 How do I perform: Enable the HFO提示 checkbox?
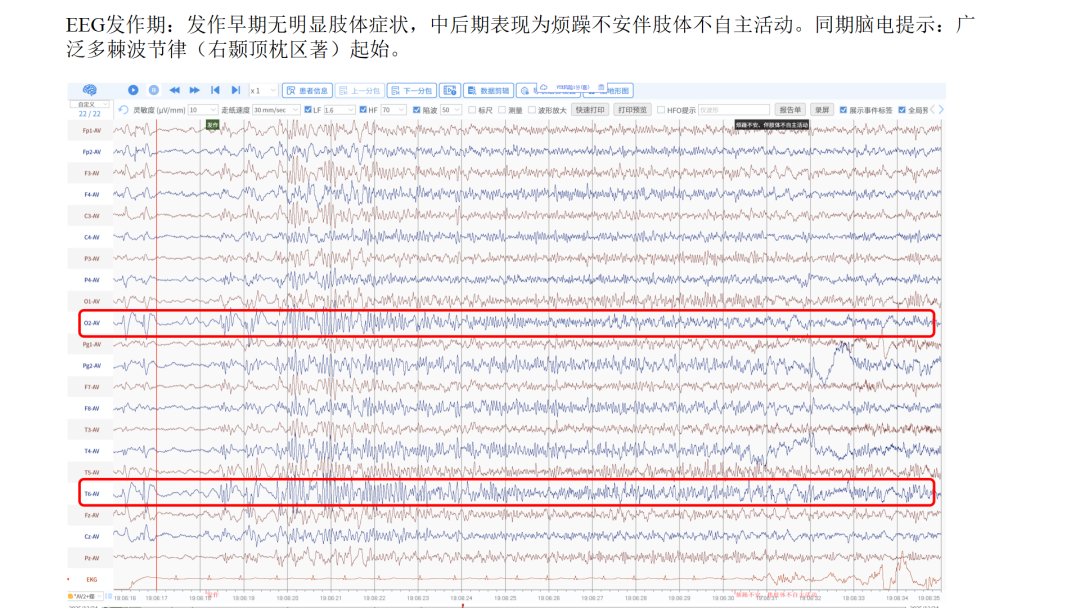(661, 110)
